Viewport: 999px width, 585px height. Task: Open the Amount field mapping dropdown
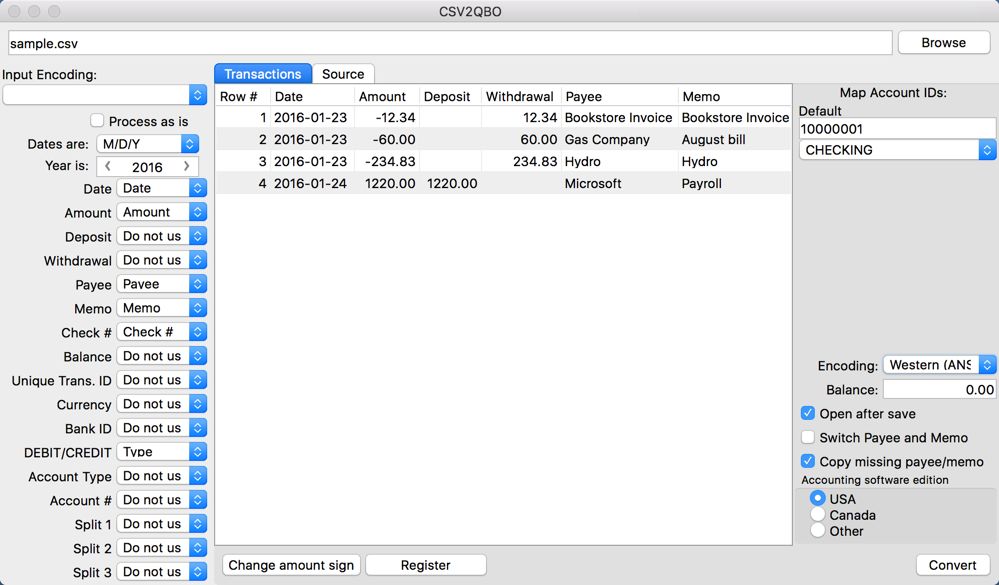click(162, 212)
